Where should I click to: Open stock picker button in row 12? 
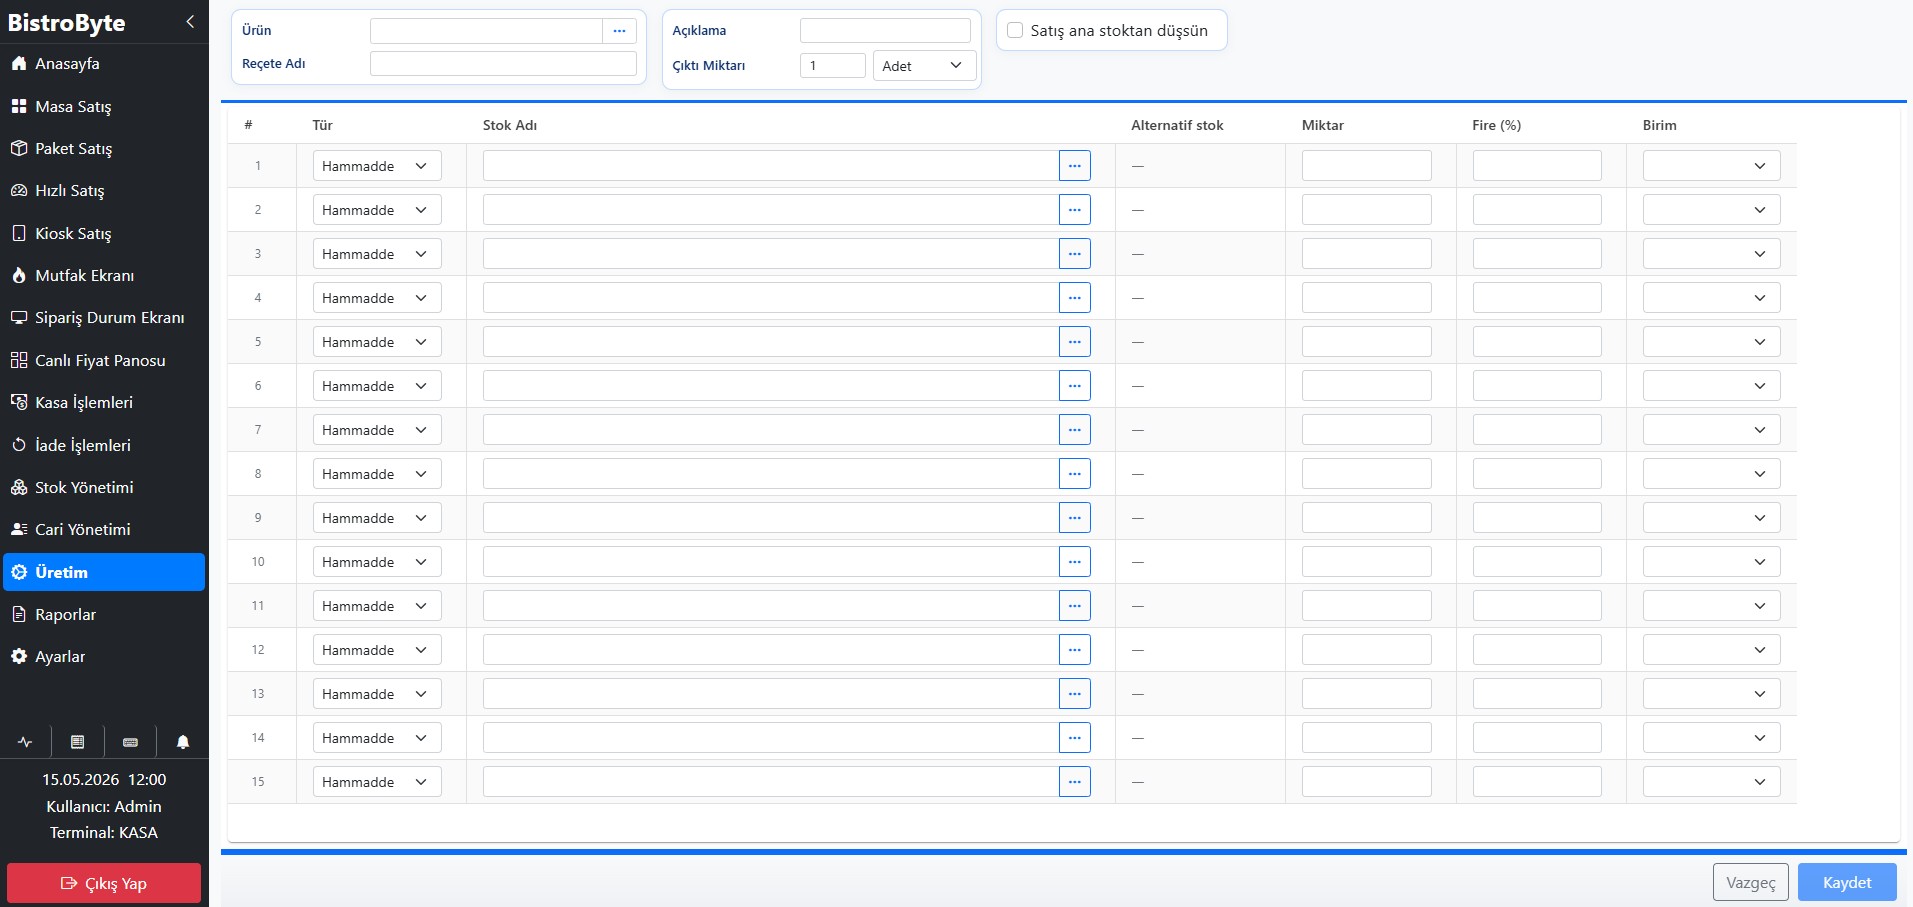[x=1074, y=650]
